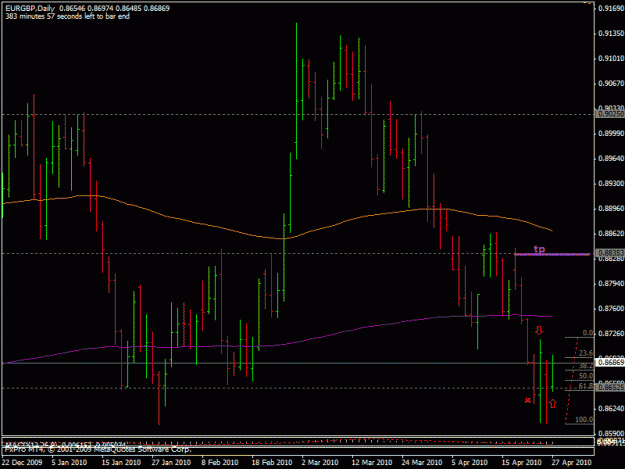
Task: Click the 5 Jan 2010 date label
Action: click(x=69, y=462)
